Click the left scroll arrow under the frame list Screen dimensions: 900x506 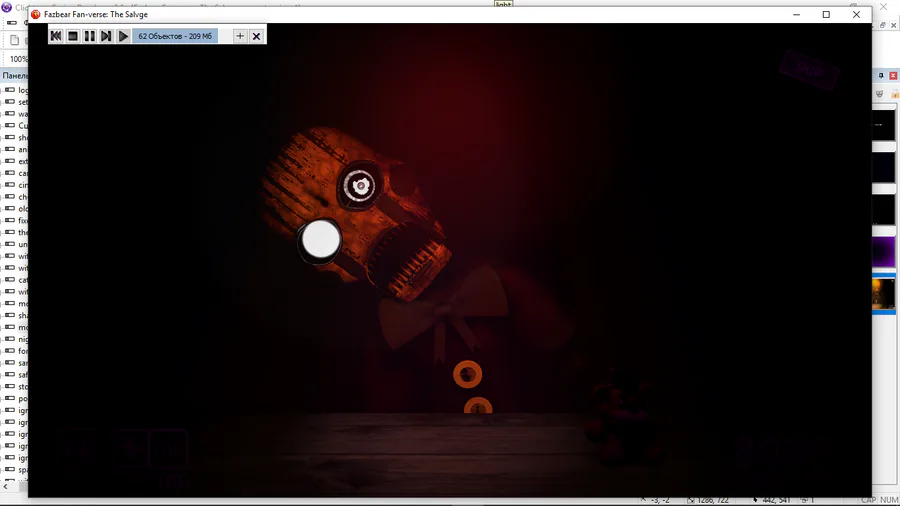coord(6,486)
